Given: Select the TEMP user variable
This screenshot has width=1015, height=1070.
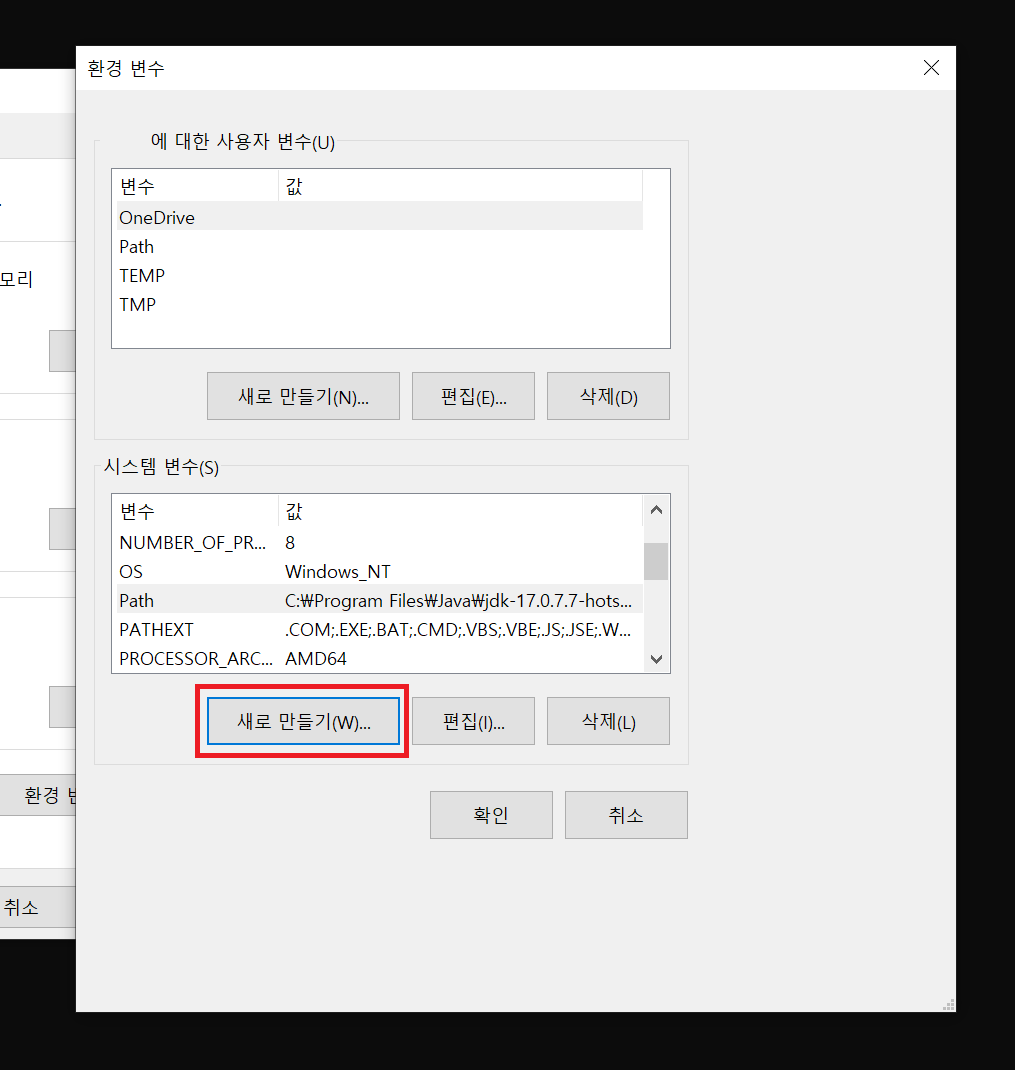Looking at the screenshot, I should pyautogui.click(x=380, y=276).
